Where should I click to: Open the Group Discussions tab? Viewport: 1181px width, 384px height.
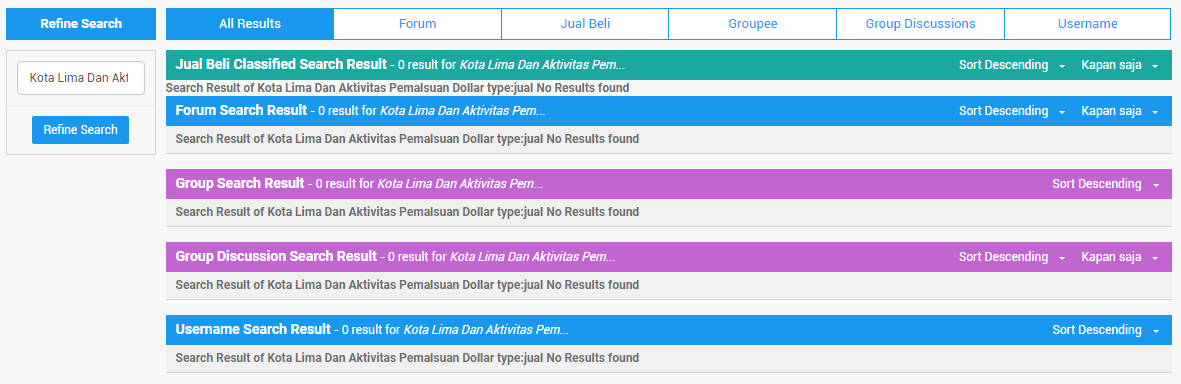920,23
